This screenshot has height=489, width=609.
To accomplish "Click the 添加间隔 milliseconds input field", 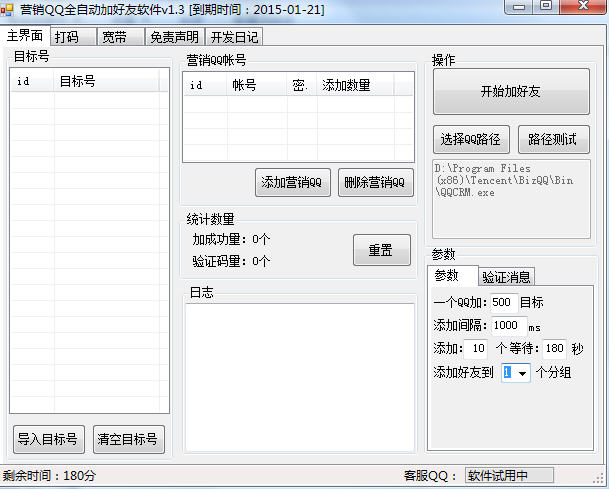I will (509, 325).
